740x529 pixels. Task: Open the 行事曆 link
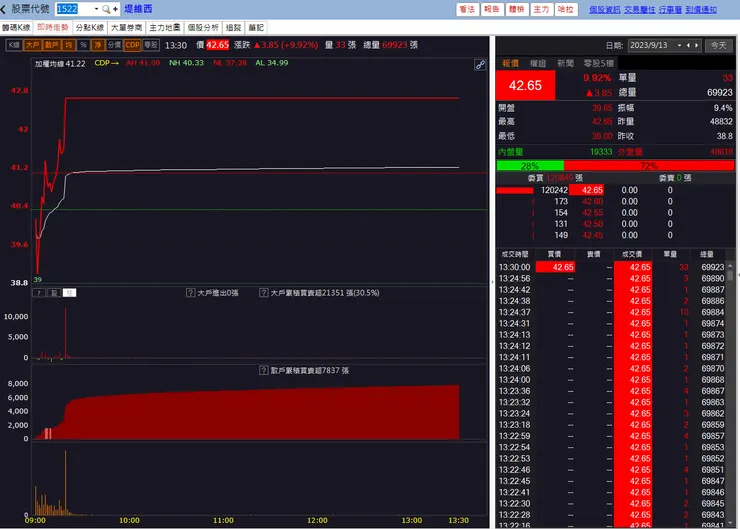click(x=670, y=9)
